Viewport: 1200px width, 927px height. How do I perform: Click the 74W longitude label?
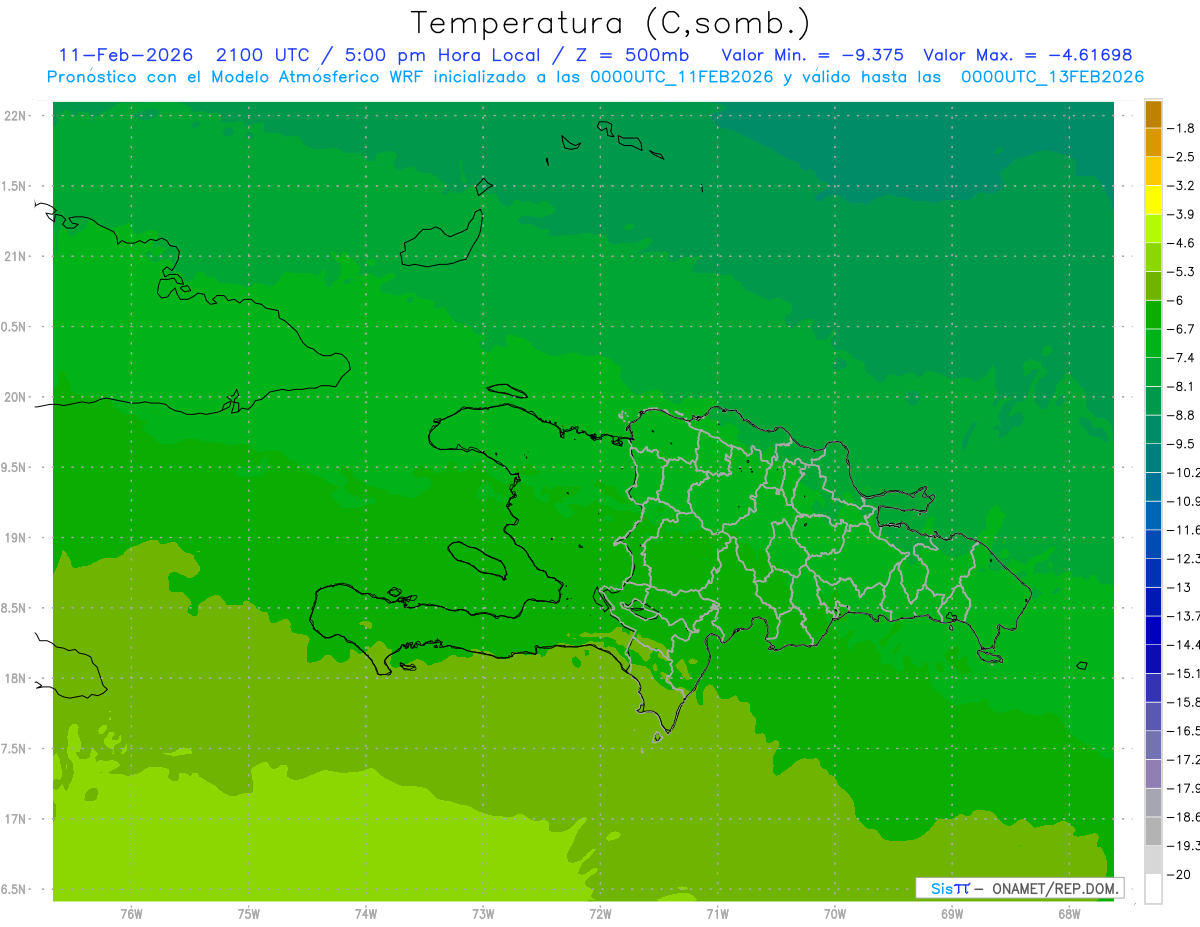pos(366,914)
